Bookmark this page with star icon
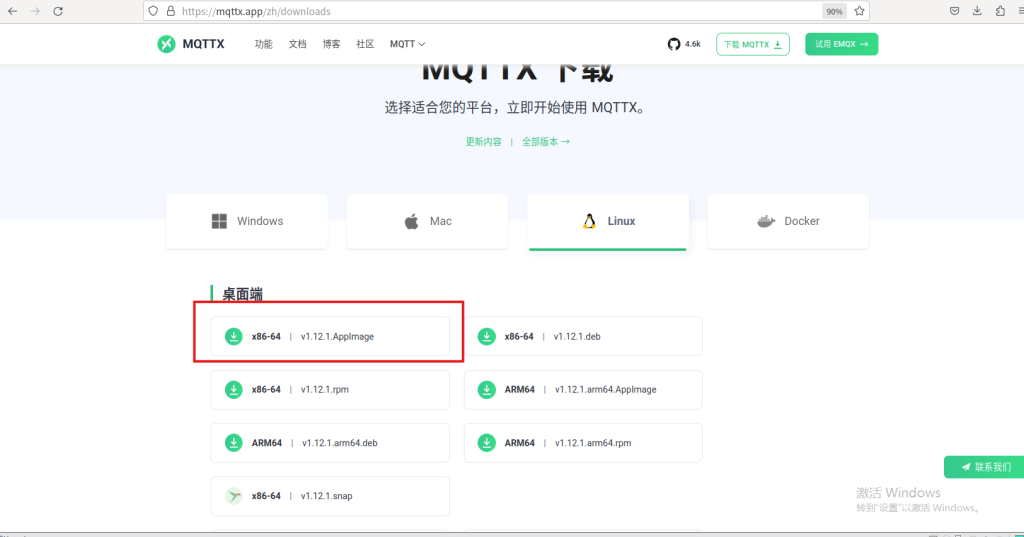 [858, 11]
